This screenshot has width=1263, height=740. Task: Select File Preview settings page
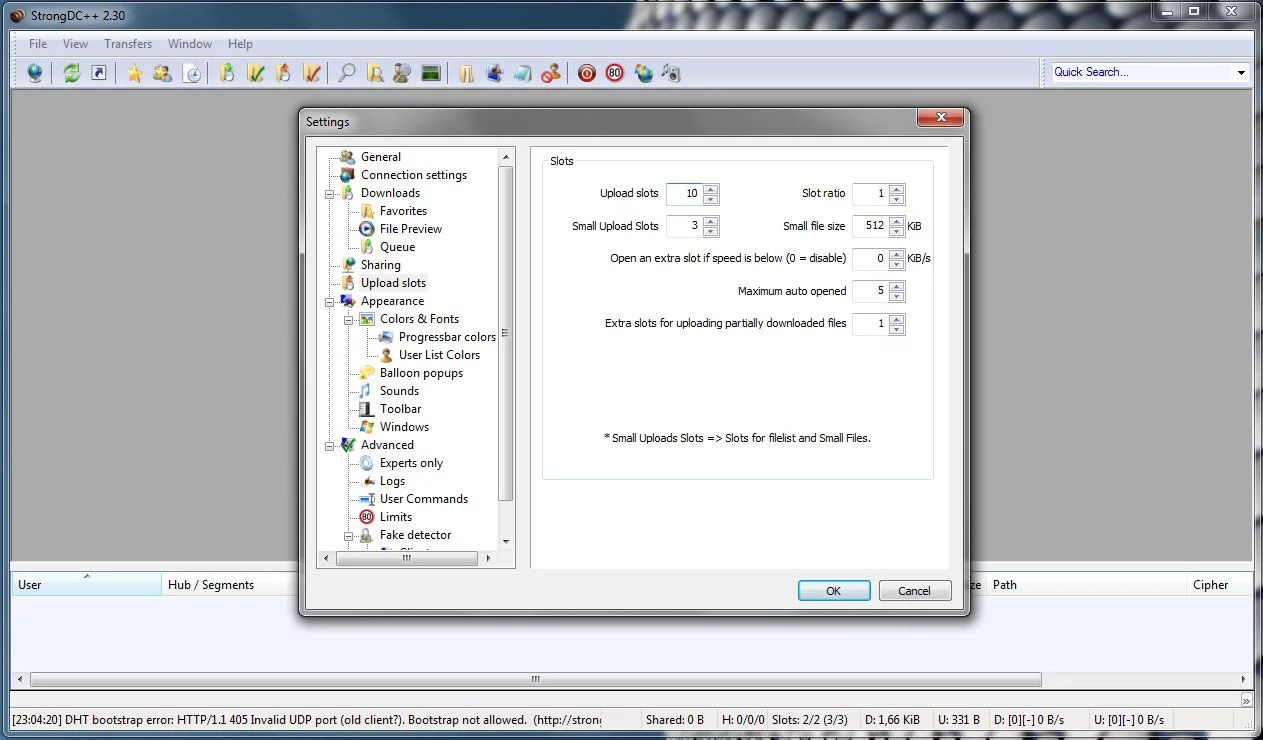pyautogui.click(x=411, y=229)
